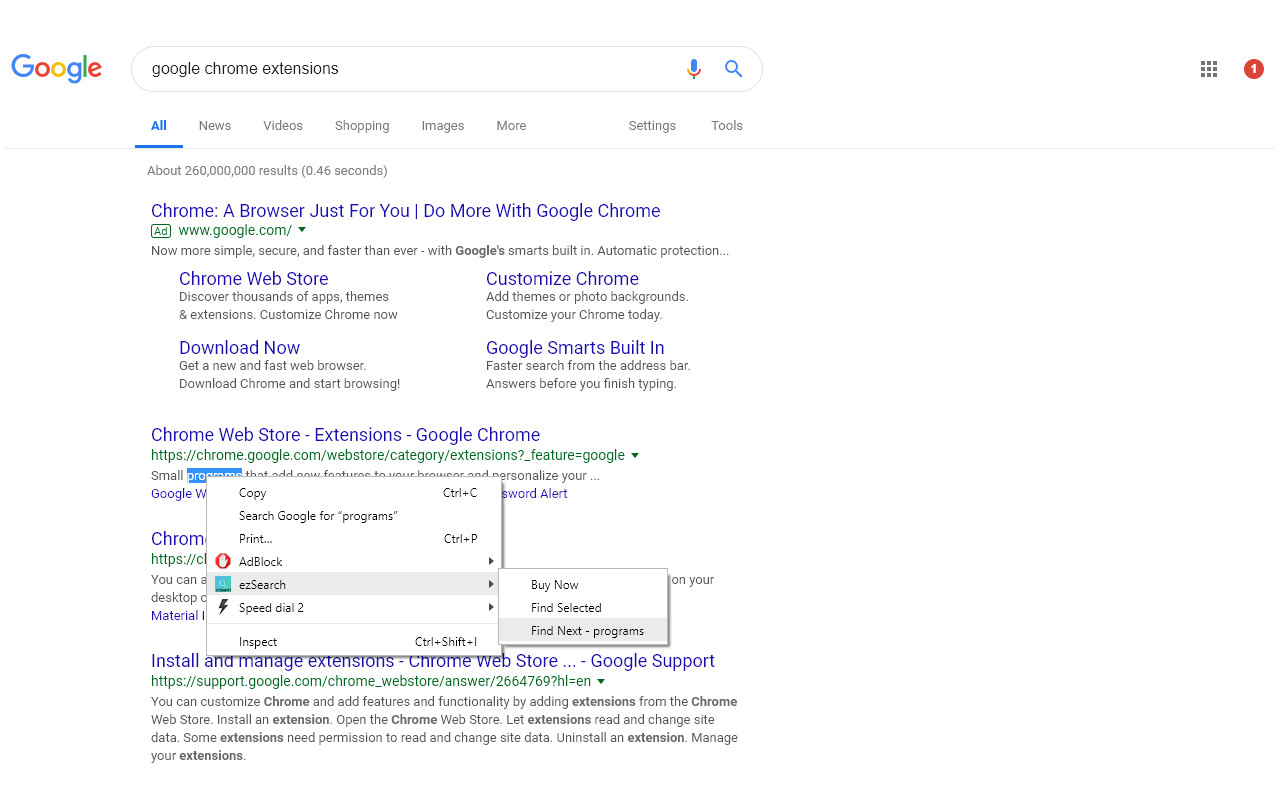Click the chrome.google.com/webstore URL text
Screen dimensions: 1280x800
388,455
